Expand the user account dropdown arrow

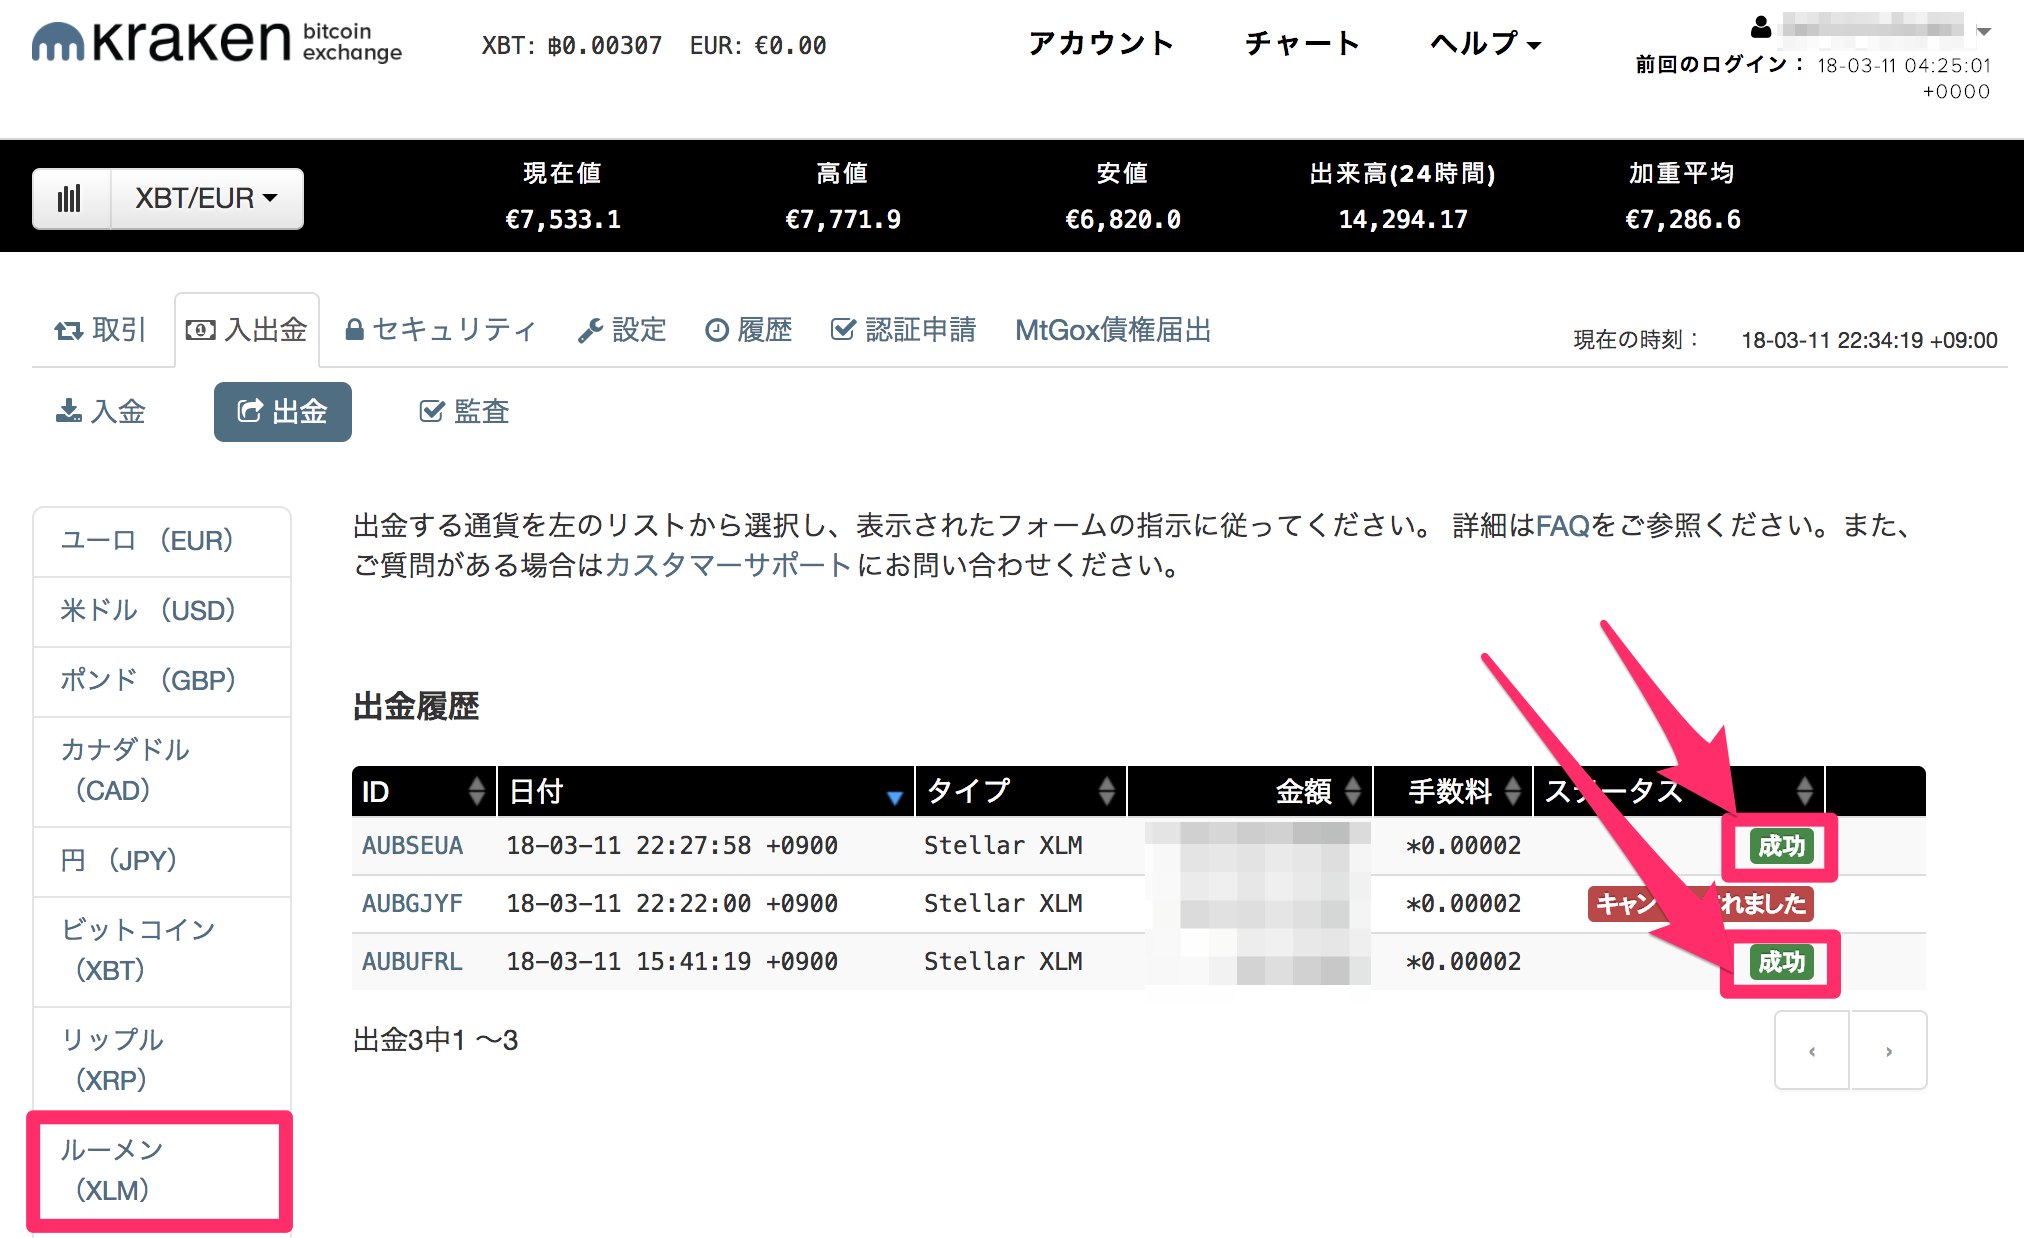1984,31
